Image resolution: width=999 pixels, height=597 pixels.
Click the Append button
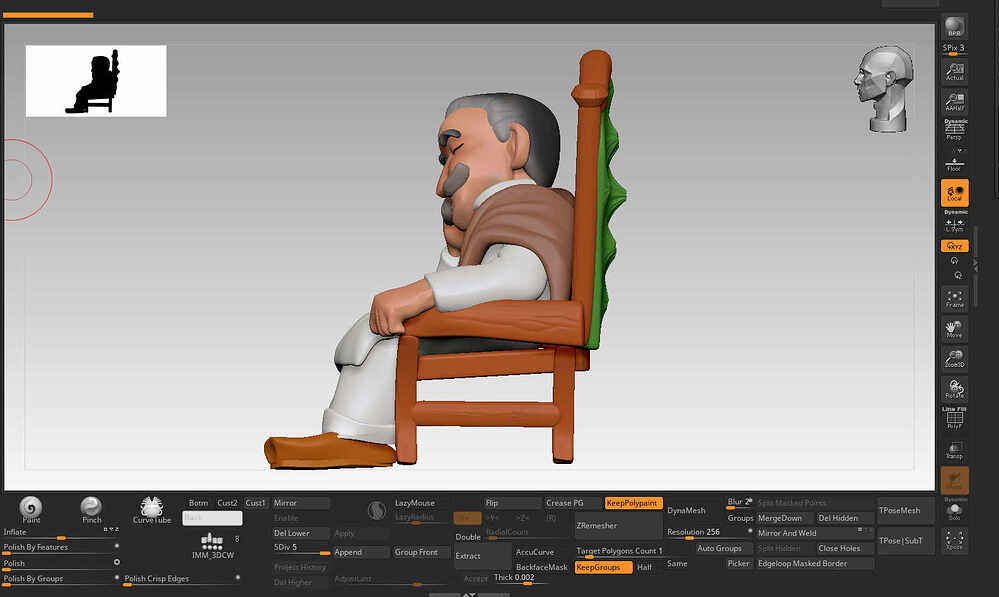(x=361, y=552)
